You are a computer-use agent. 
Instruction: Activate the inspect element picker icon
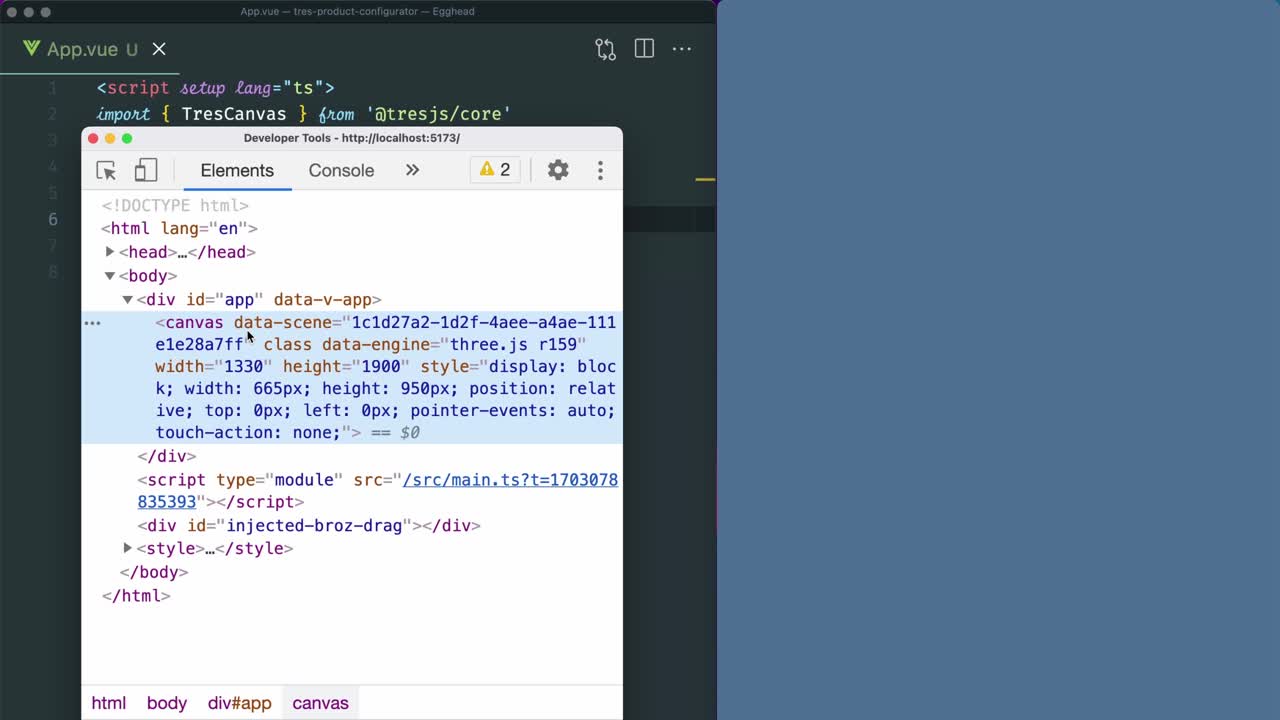[106, 170]
